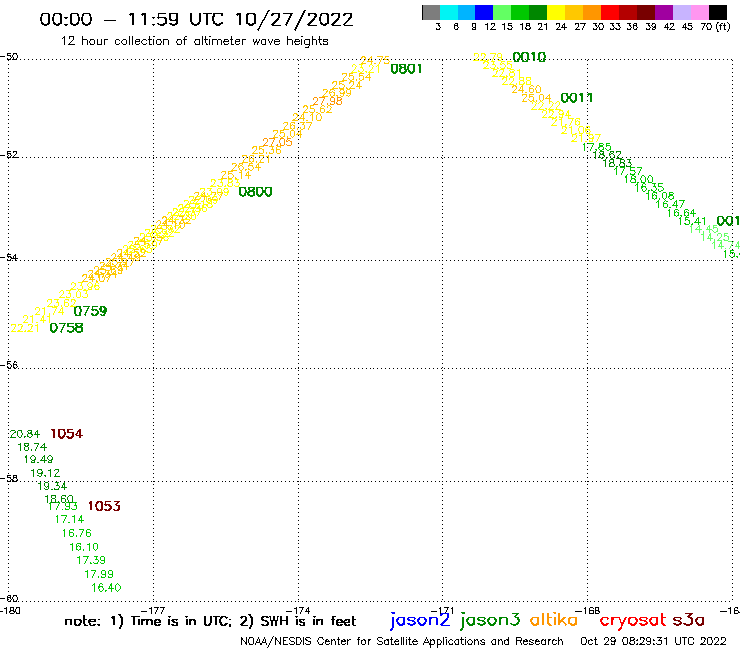Image resolution: width=740 pixels, height=650 pixels.
Task: Click the 22.21 wave height value
Action: pos(25,328)
